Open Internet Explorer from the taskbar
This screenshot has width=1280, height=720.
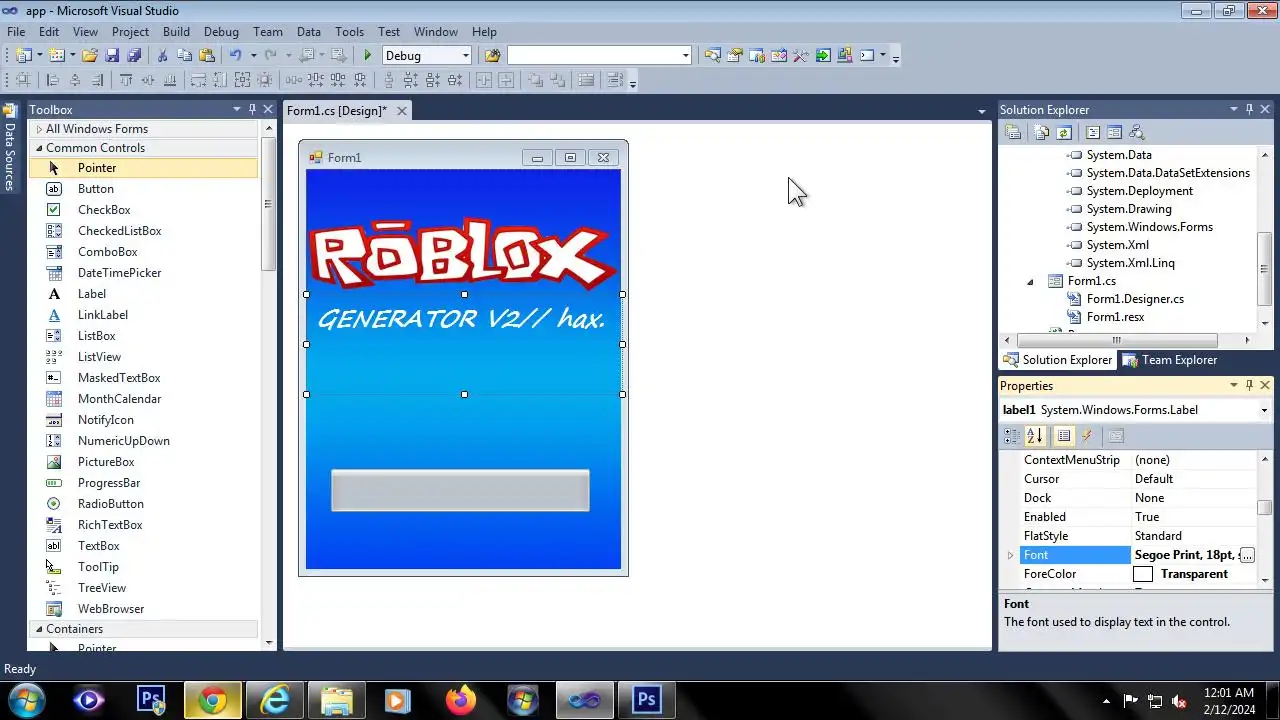274,701
